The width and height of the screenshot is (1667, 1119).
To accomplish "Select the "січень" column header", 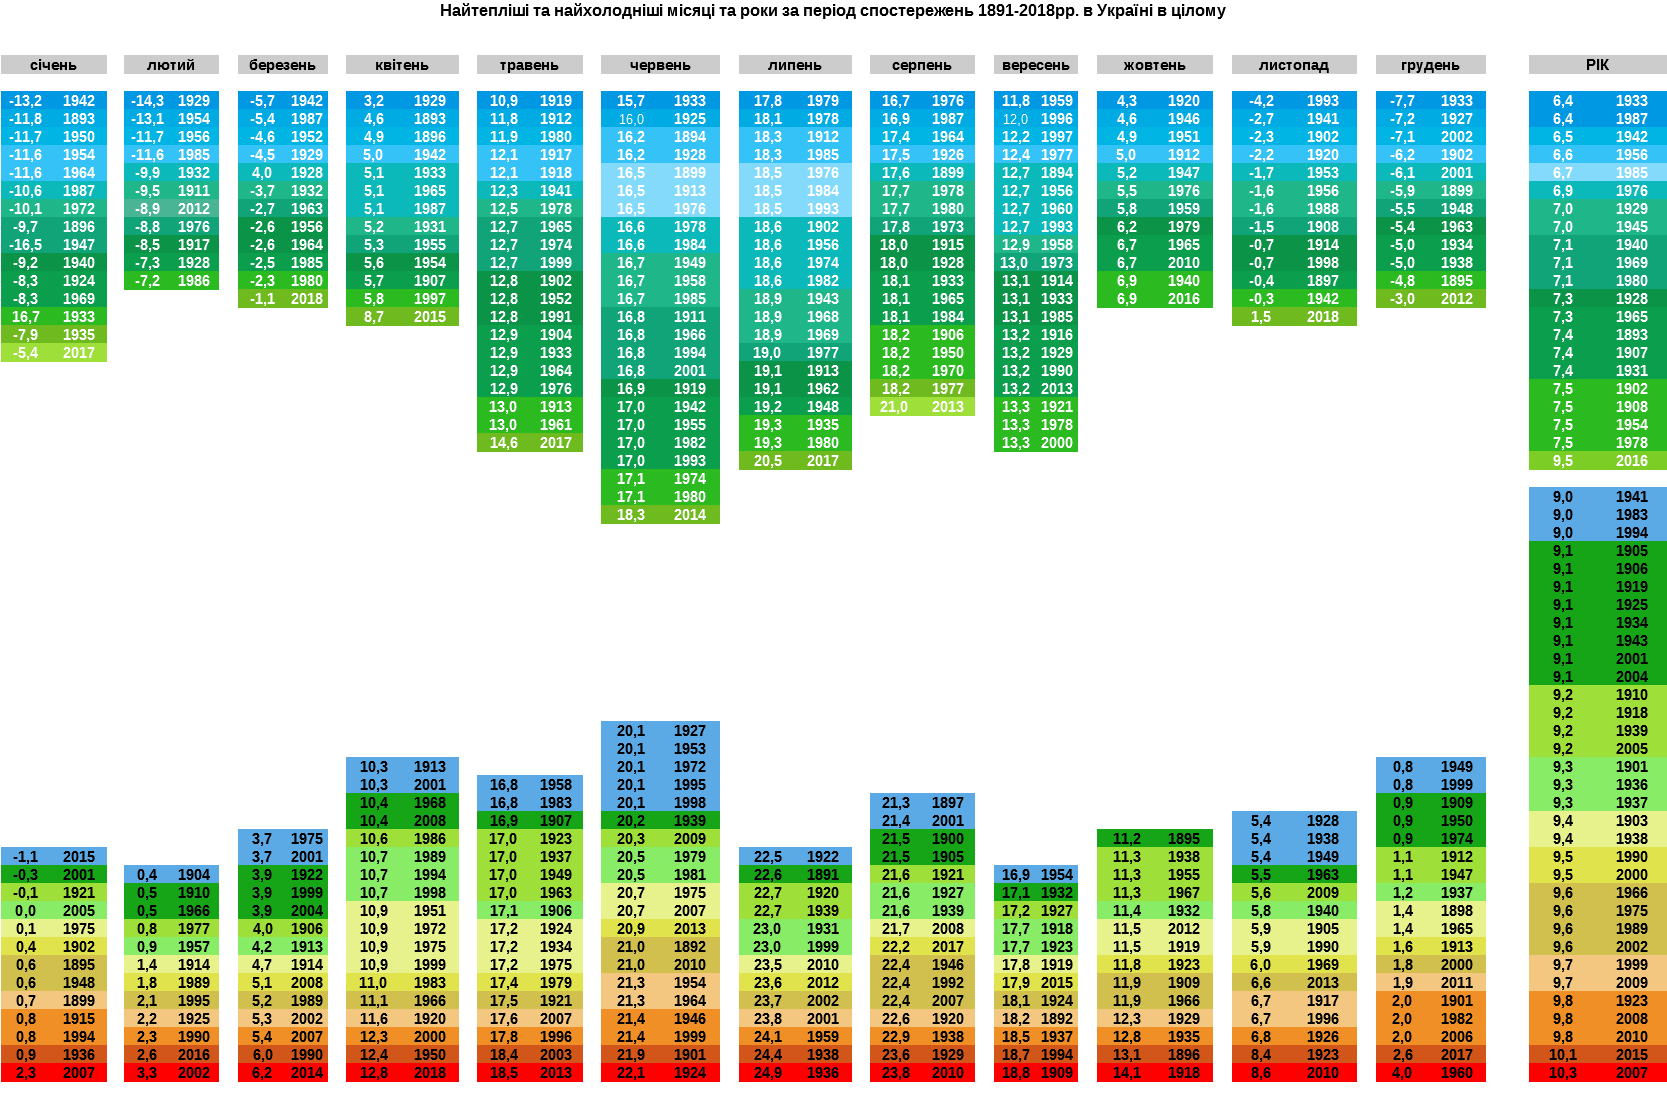I will pos(53,65).
